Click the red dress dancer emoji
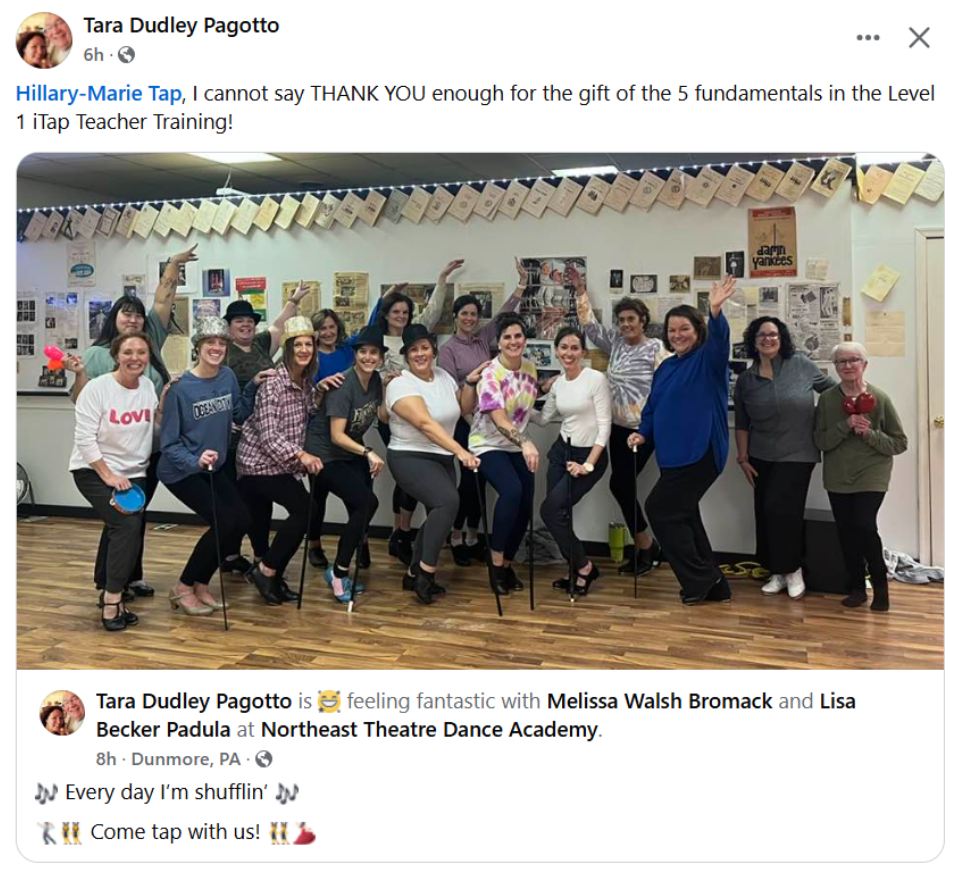The height and width of the screenshot is (869, 953). pos(304,832)
